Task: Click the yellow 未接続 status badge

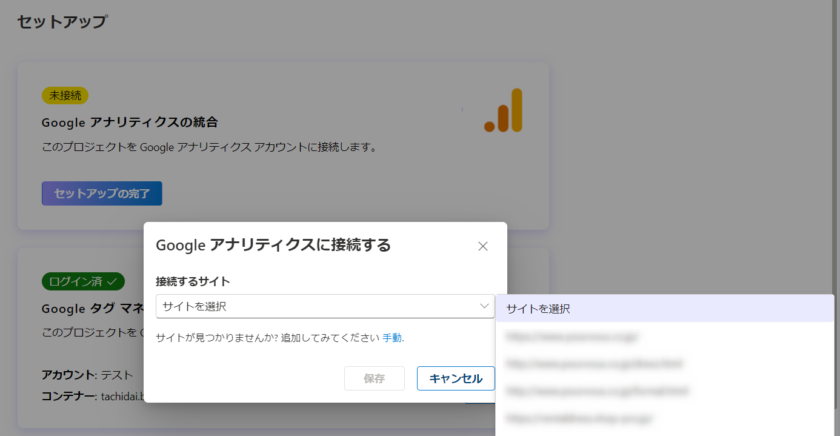Action: (66, 95)
